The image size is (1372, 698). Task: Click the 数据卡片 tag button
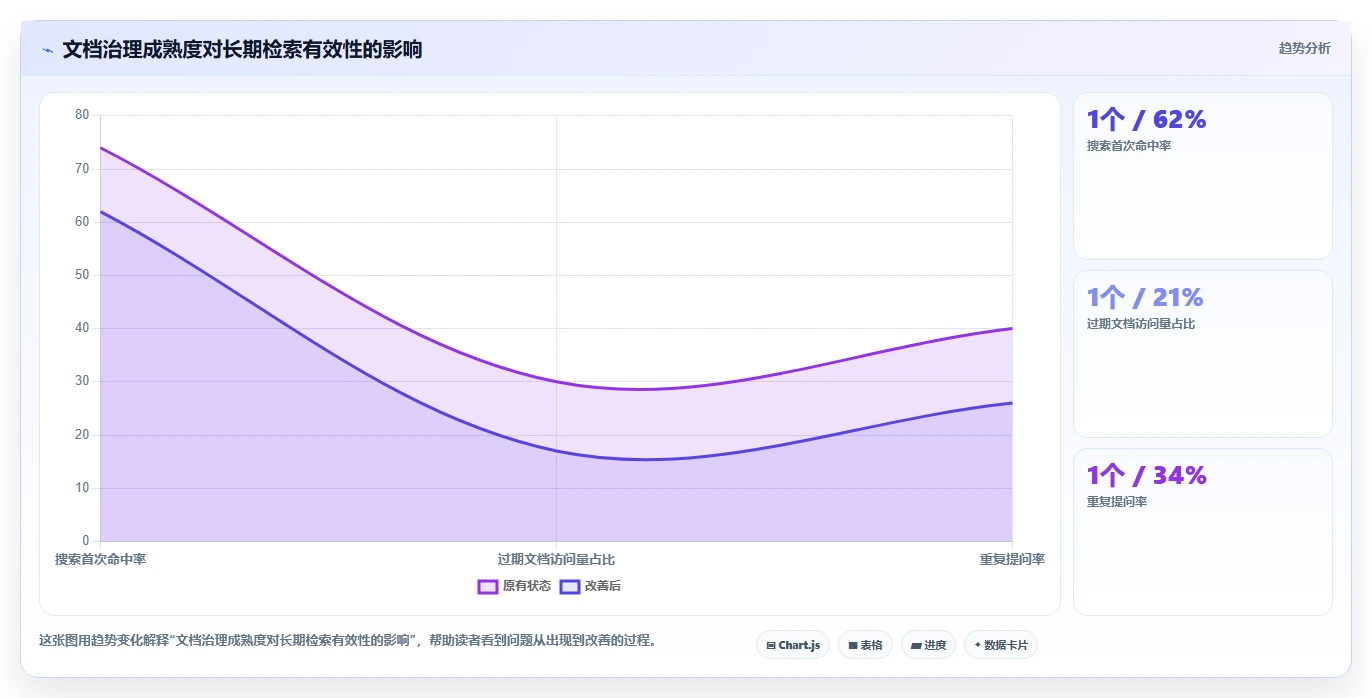(1001, 645)
